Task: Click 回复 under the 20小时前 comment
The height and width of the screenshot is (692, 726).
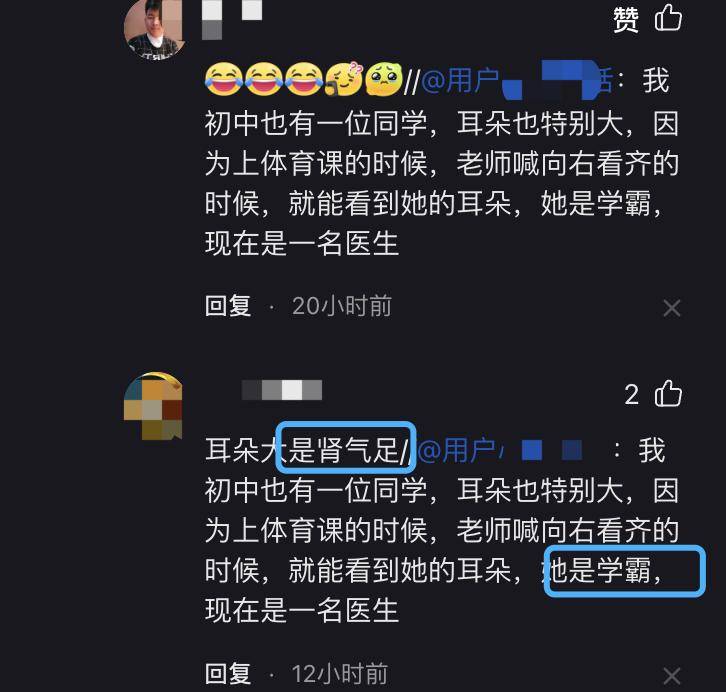Action: tap(228, 306)
